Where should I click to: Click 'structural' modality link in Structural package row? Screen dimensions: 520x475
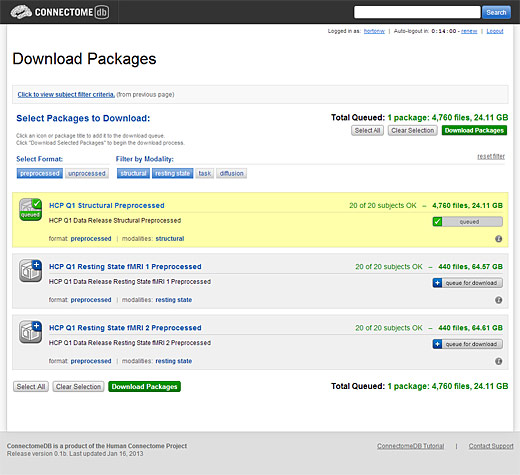tap(170, 239)
